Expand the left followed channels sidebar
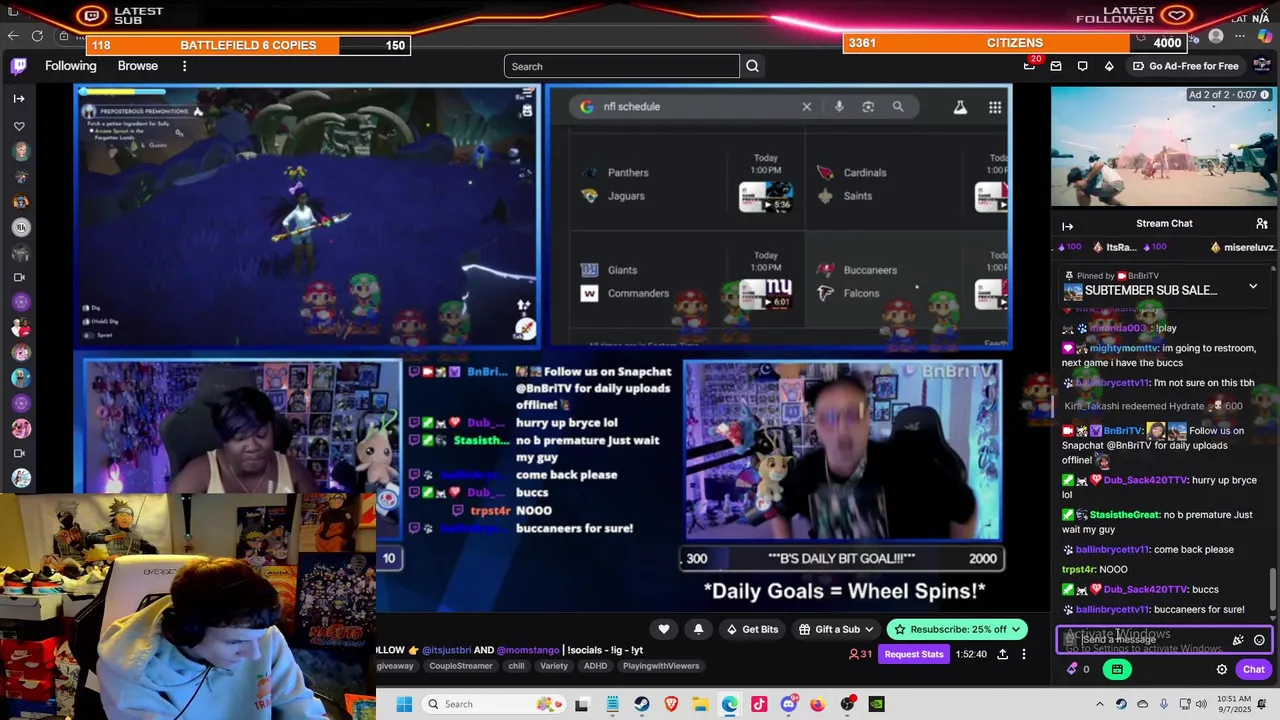 click(x=19, y=98)
